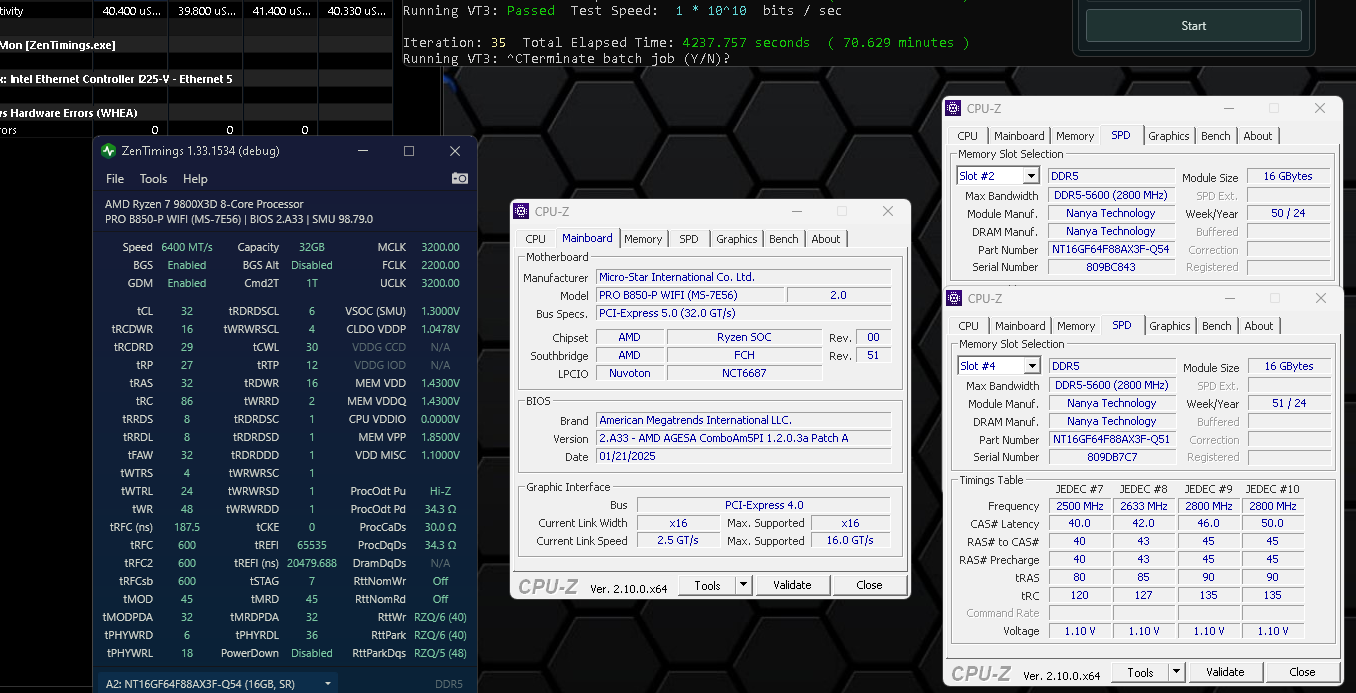Image resolution: width=1356 pixels, height=693 pixels.
Task: Click the "6400 MT/s" Speed value in ZenTimings
Action: 186,247
